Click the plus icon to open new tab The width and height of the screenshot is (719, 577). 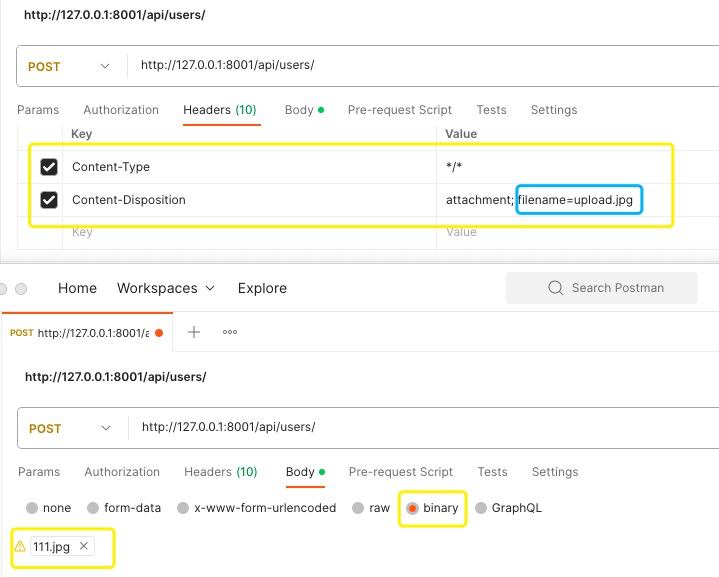tap(194, 332)
